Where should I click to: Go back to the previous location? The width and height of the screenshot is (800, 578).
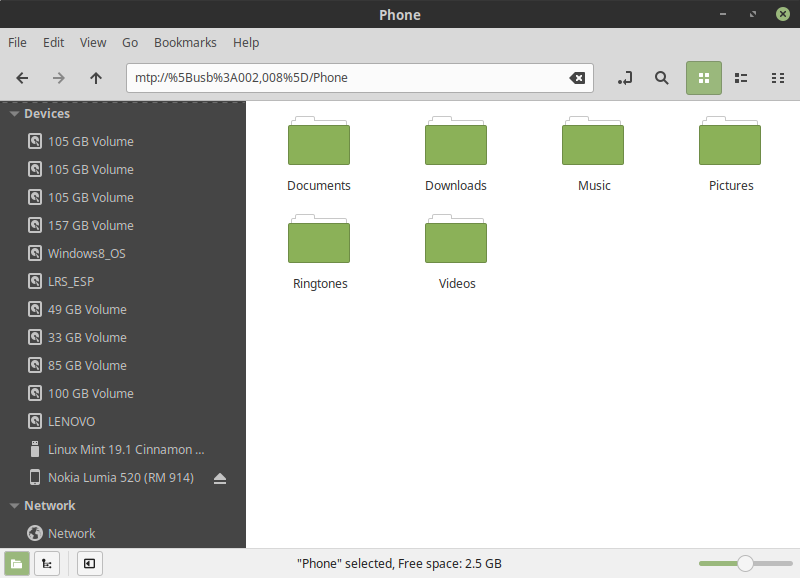click(22, 78)
